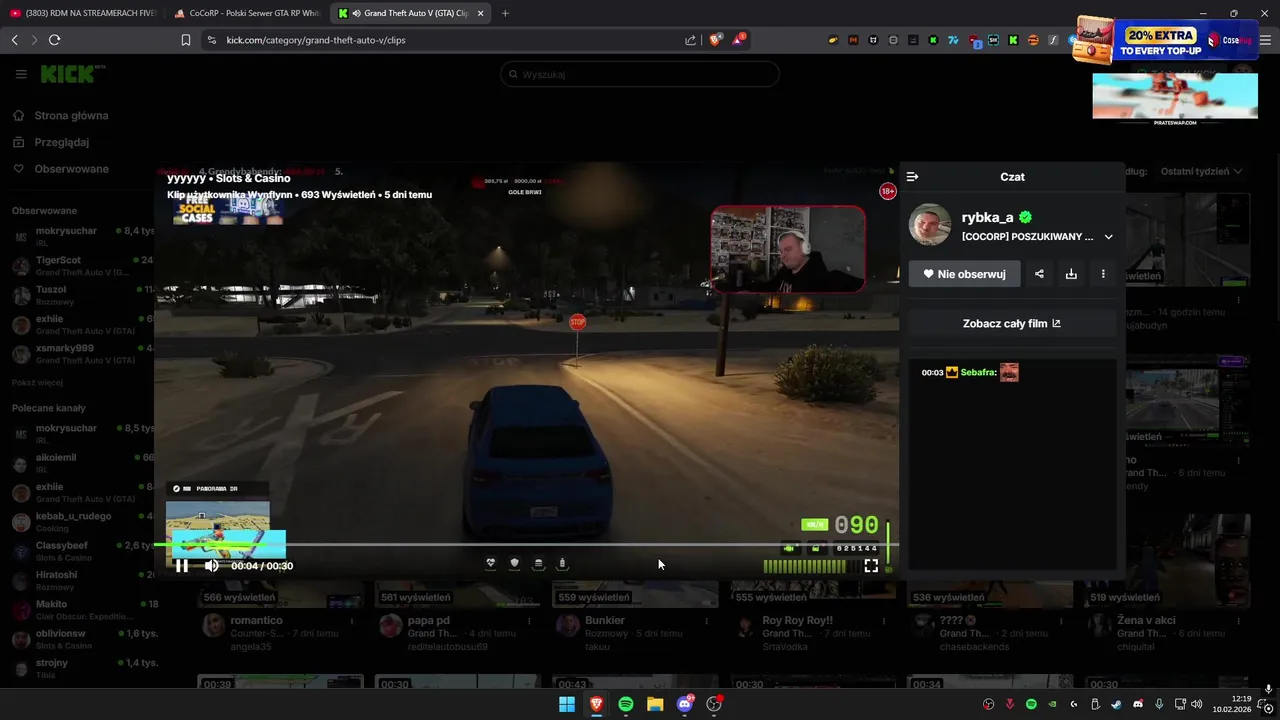Open Discord from the taskbar
This screenshot has height=720, width=1280.
[685, 704]
